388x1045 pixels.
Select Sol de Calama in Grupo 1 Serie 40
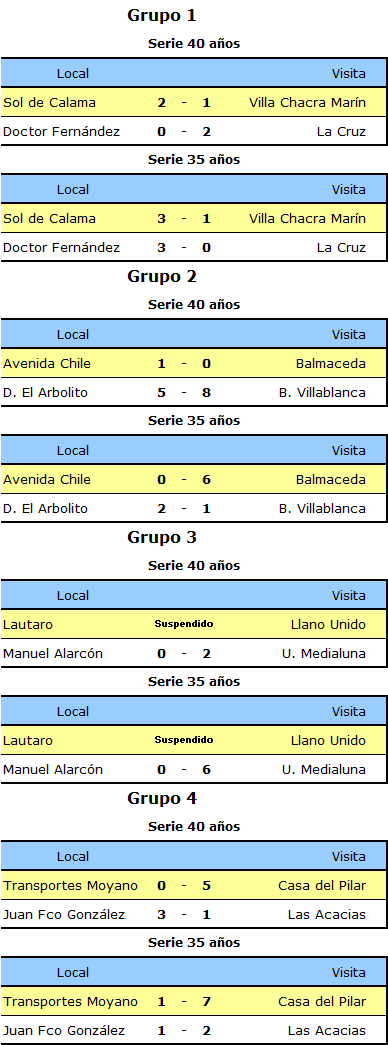(x=49, y=103)
